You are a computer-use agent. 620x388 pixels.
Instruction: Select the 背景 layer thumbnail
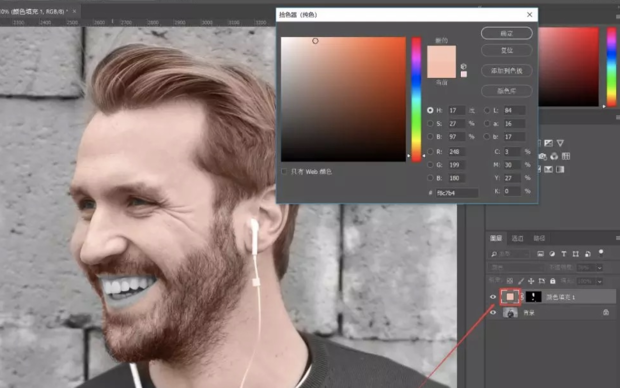coord(510,312)
